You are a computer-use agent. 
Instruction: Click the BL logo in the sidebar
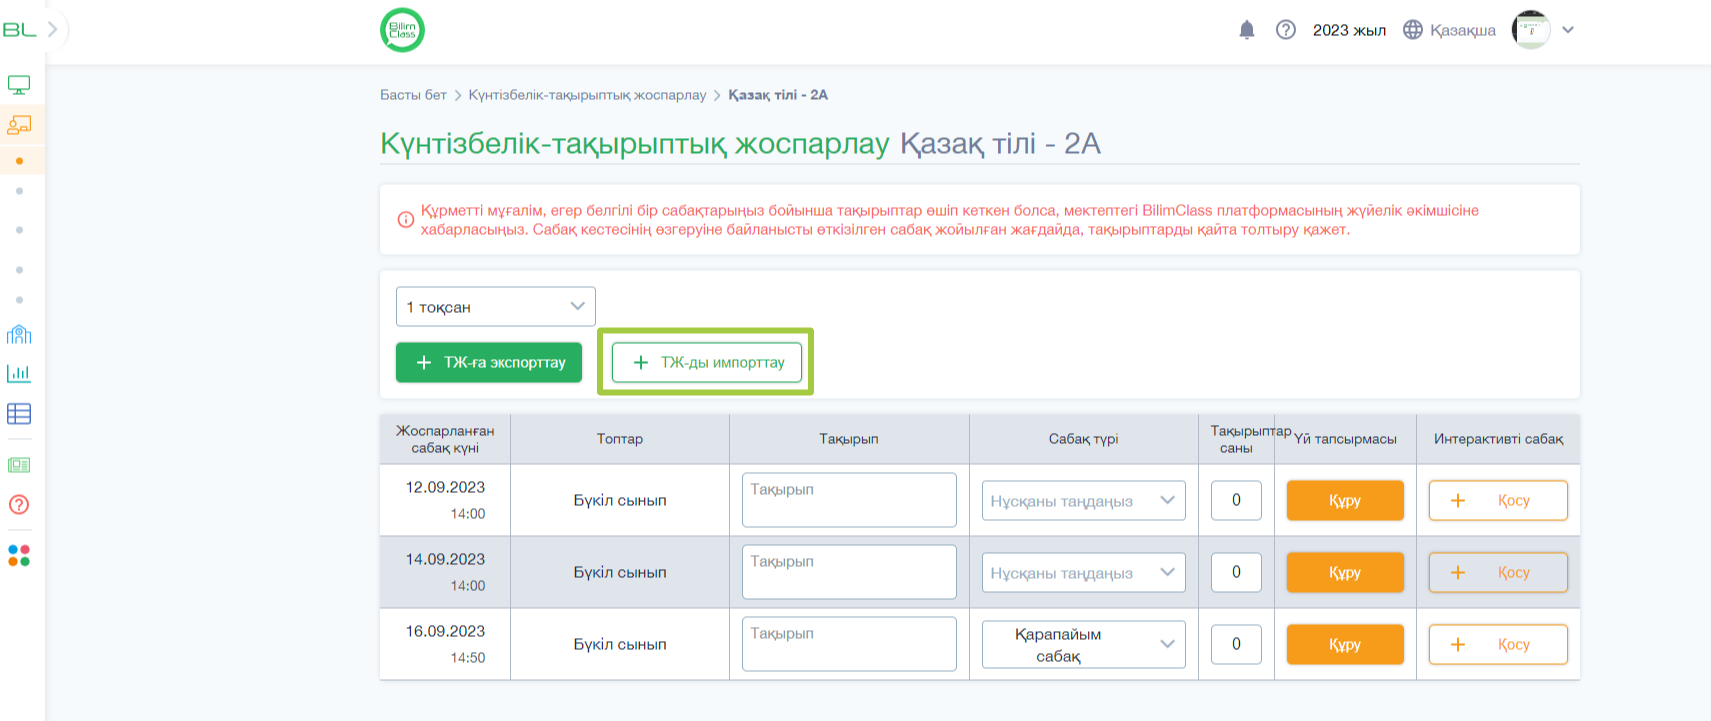(19, 30)
